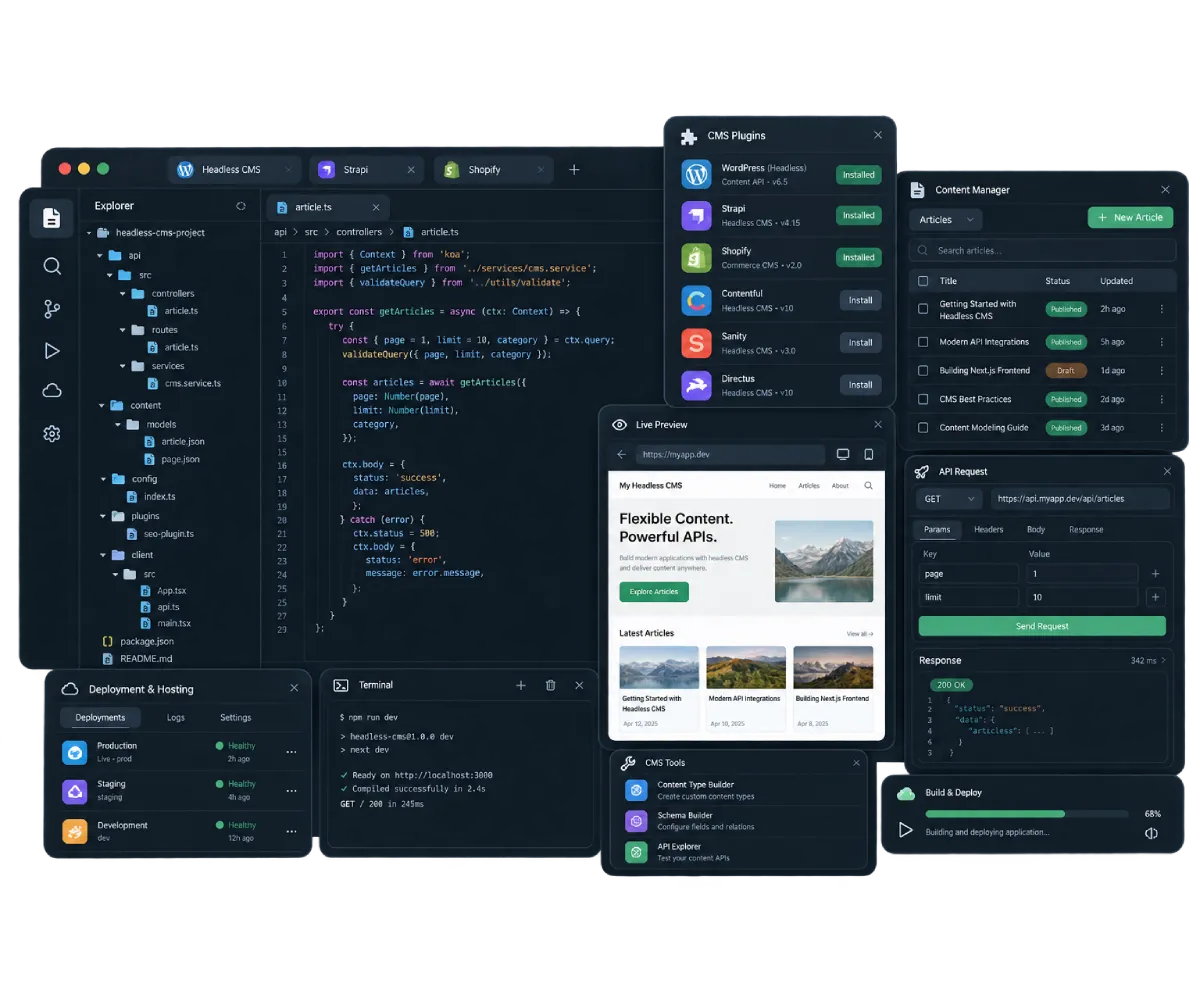Click the Contentful plugin icon

(696, 300)
